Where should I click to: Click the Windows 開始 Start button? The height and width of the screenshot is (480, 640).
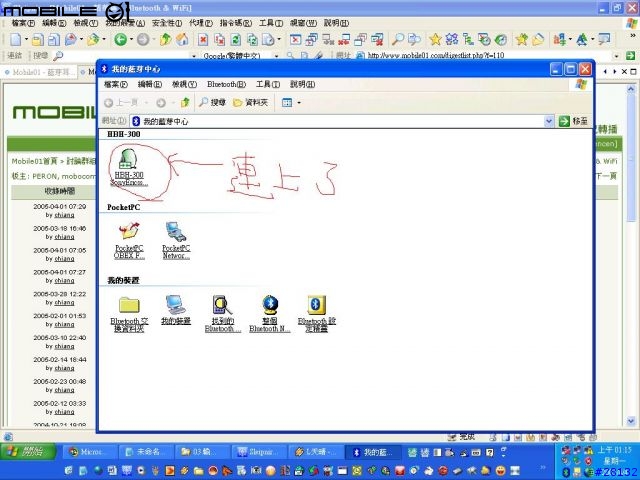point(28,451)
